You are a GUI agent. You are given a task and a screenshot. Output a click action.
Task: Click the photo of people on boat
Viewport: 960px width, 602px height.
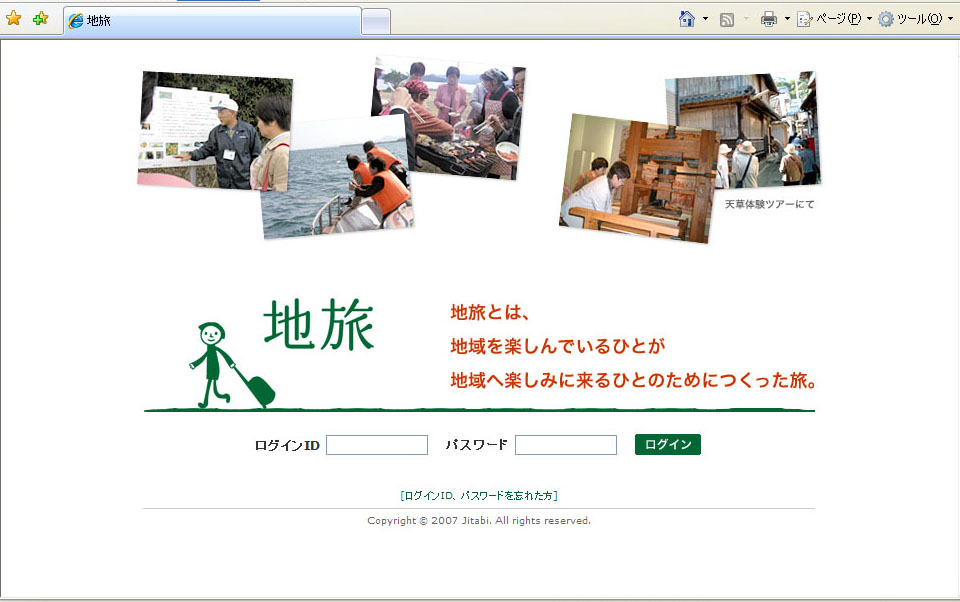[x=337, y=179]
